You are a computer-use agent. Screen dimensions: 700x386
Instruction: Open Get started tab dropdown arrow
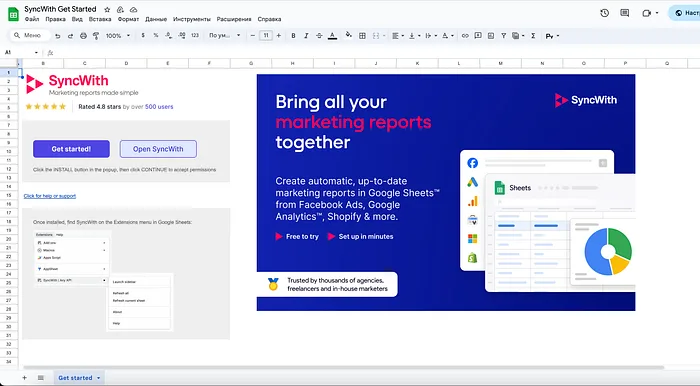click(99, 378)
